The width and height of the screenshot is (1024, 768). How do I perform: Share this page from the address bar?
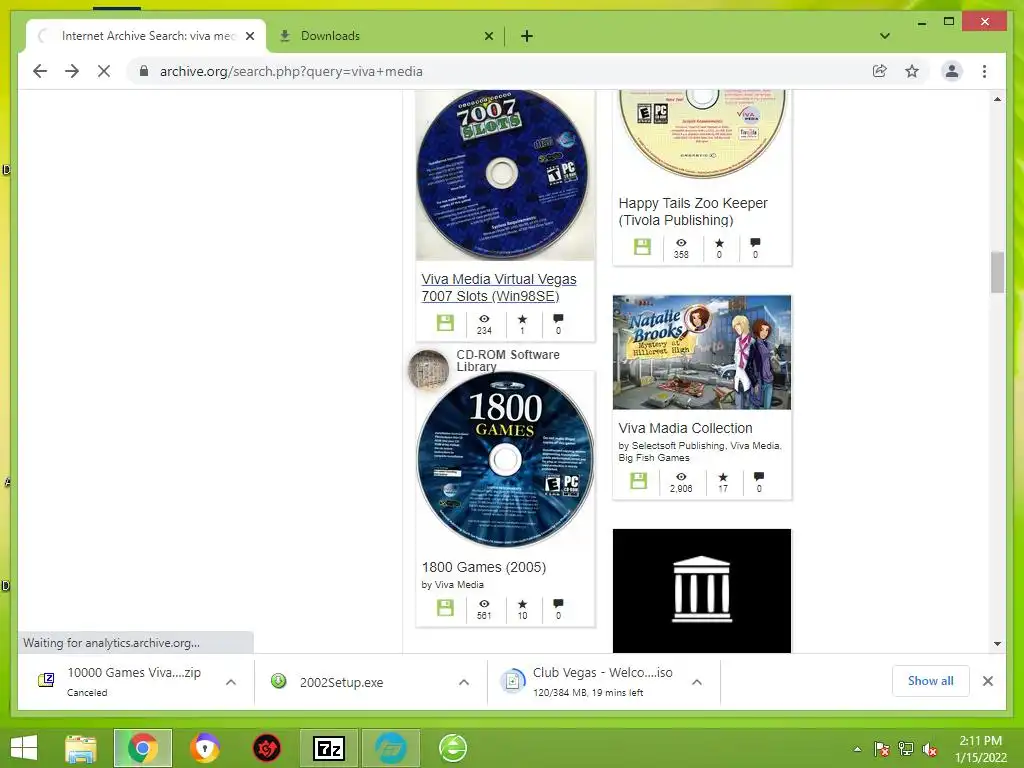880,71
